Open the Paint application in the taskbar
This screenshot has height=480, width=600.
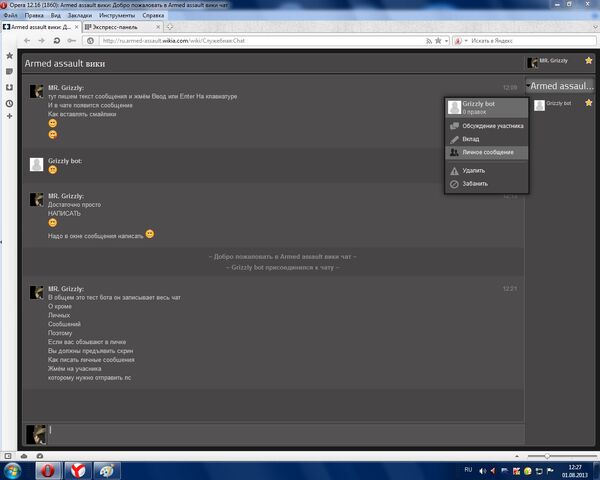107,470
